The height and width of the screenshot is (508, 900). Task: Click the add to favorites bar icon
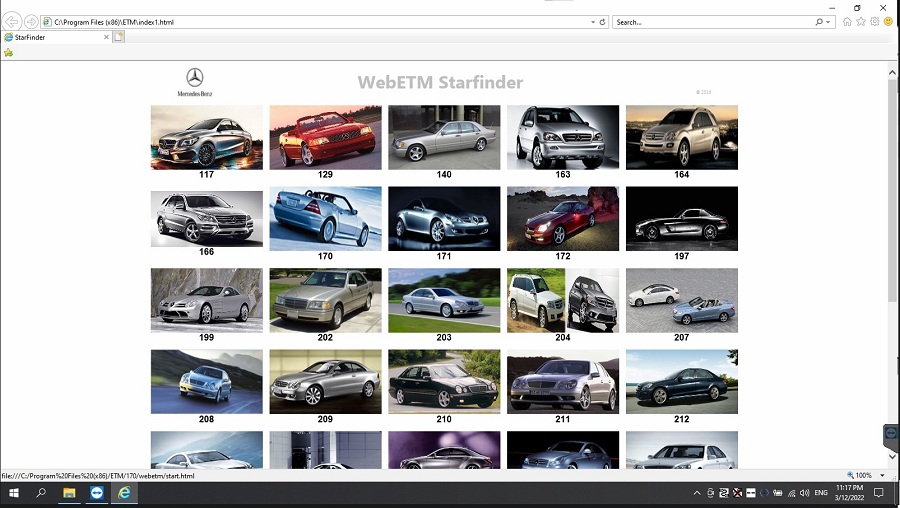pyautogui.click(x=8, y=52)
